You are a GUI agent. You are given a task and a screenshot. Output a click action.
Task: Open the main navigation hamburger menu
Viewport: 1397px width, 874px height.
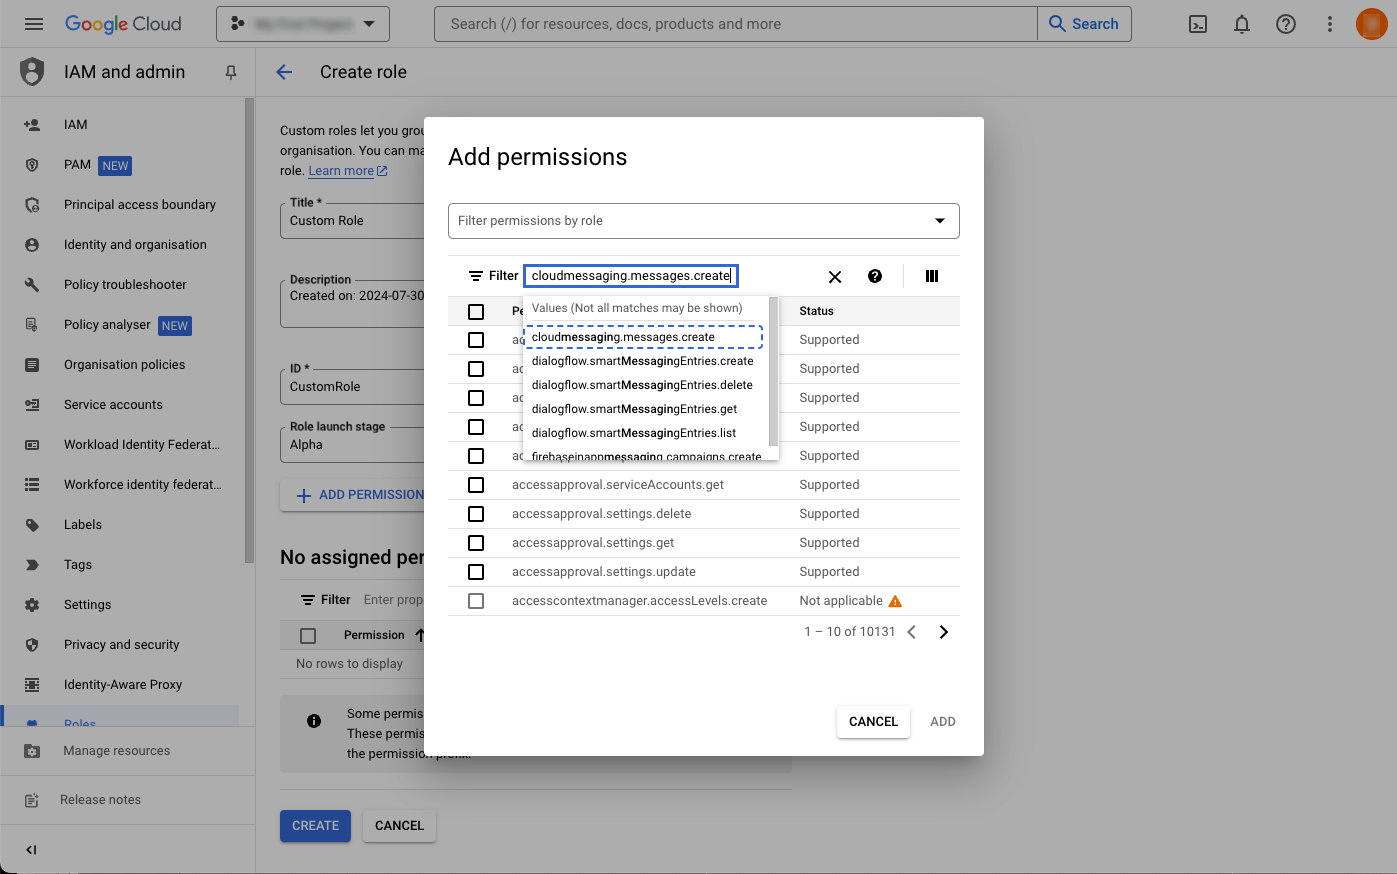click(34, 24)
